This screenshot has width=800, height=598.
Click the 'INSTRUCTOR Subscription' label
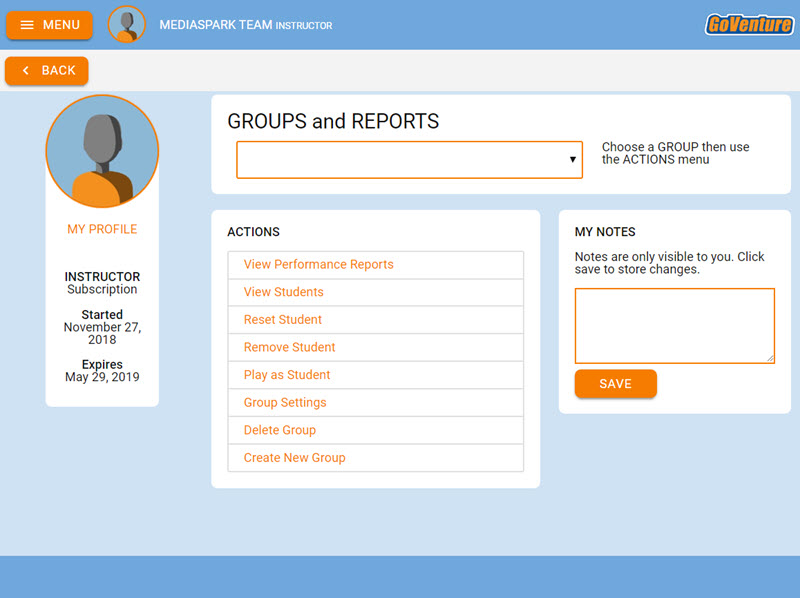(102, 283)
